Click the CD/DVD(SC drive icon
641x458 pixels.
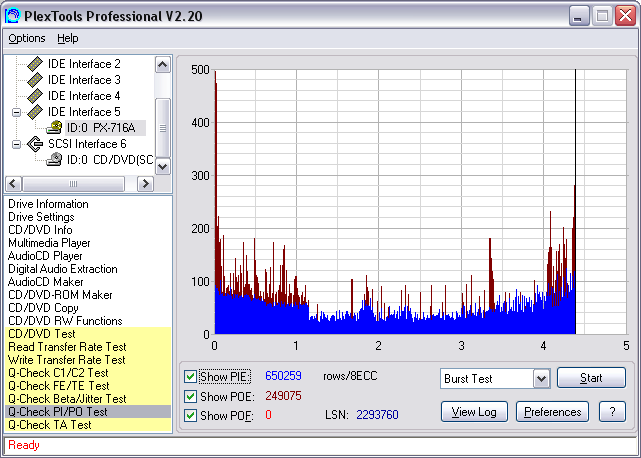click(54, 159)
